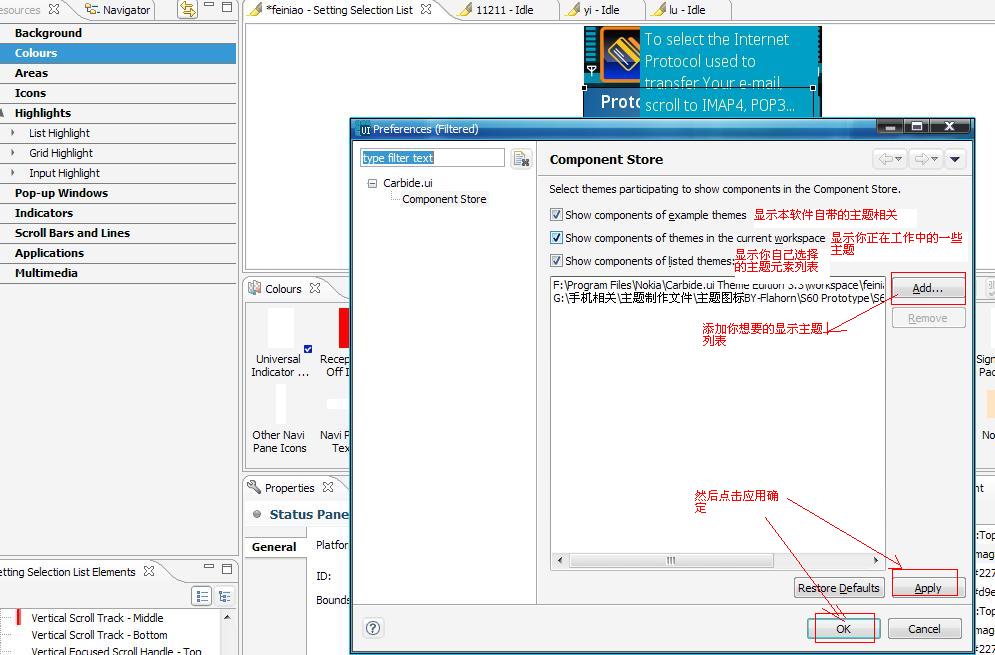
Task: Click the UI icon in Preferences title bar
Action: pos(366,129)
